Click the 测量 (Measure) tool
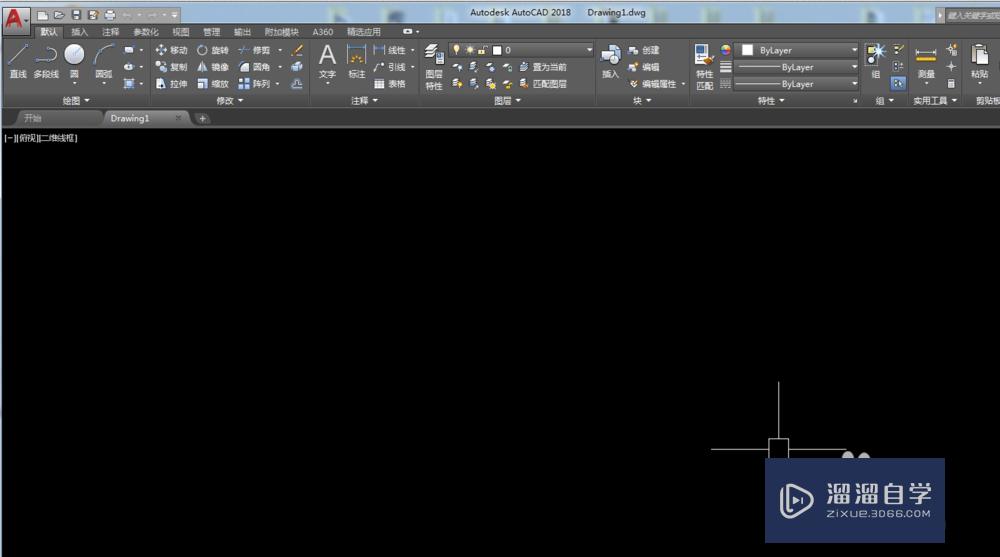The height and width of the screenshot is (557, 1000). pyautogui.click(x=926, y=63)
